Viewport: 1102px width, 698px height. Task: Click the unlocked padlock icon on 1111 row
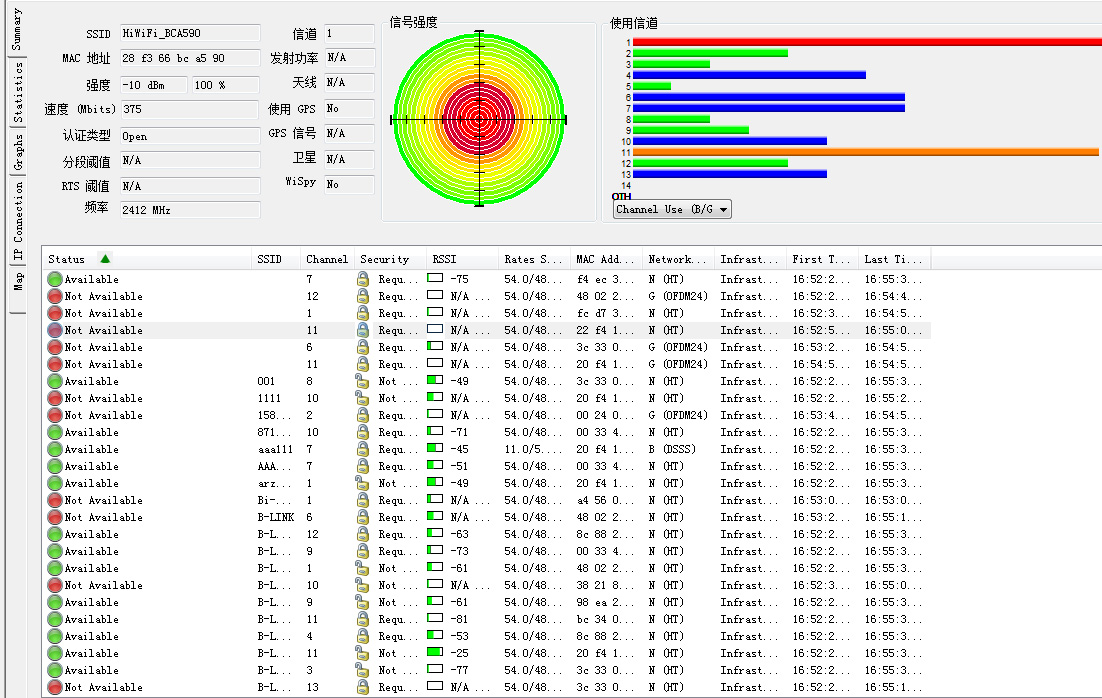(x=361, y=398)
